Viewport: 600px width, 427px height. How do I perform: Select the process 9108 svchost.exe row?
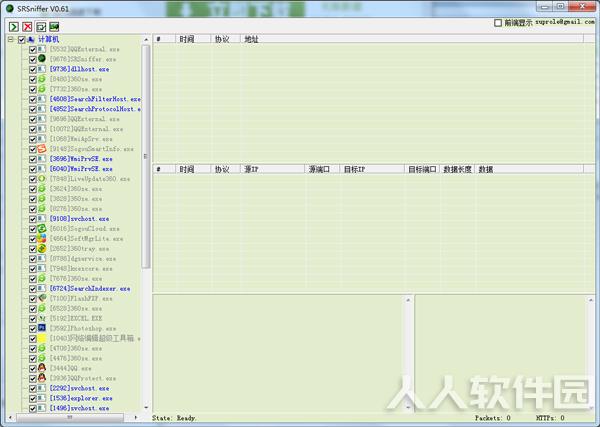[79, 219]
